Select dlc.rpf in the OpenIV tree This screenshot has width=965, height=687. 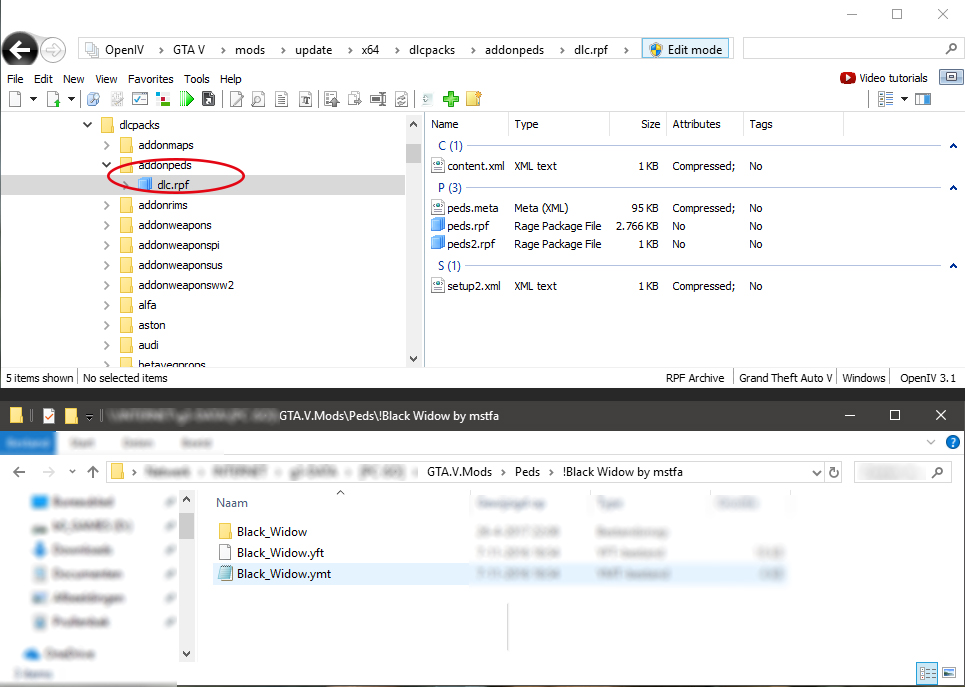(x=173, y=185)
